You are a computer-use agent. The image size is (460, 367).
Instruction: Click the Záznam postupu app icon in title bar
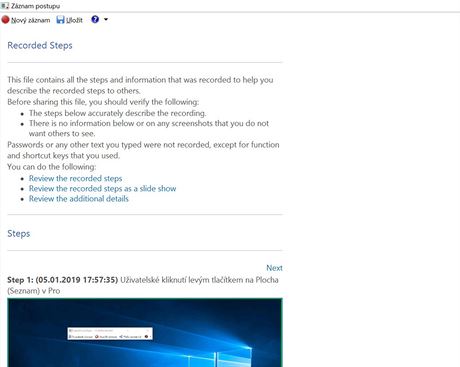[5, 6]
